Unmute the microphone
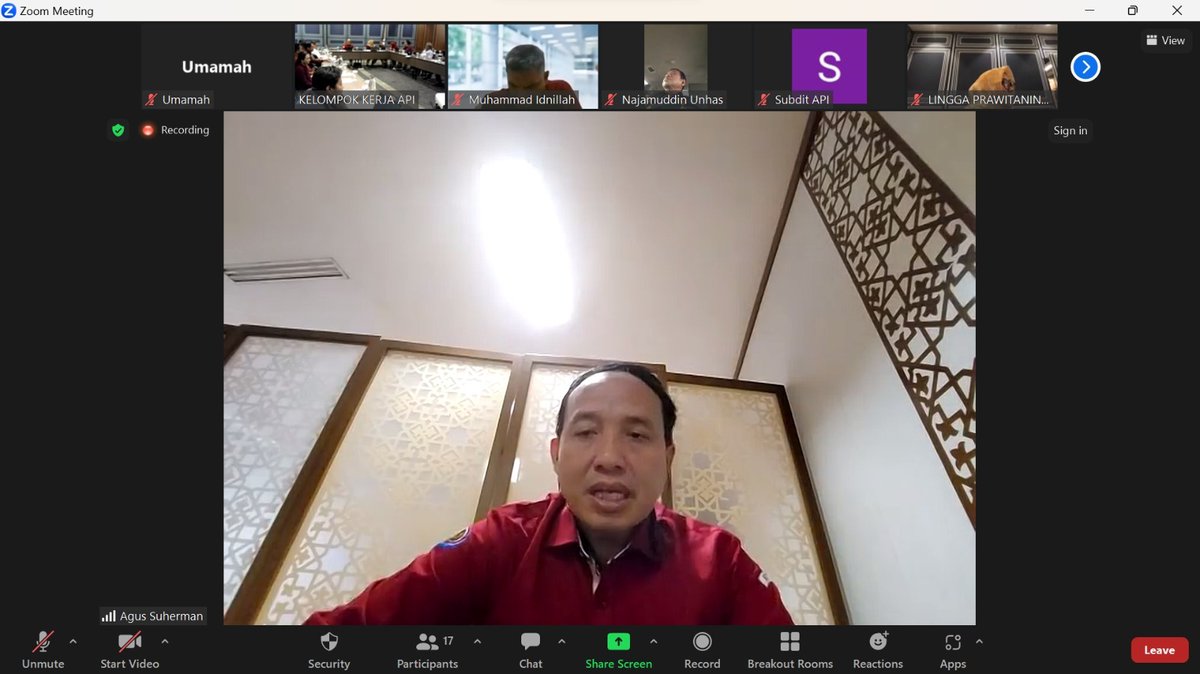The image size is (1200, 674). tap(43, 650)
